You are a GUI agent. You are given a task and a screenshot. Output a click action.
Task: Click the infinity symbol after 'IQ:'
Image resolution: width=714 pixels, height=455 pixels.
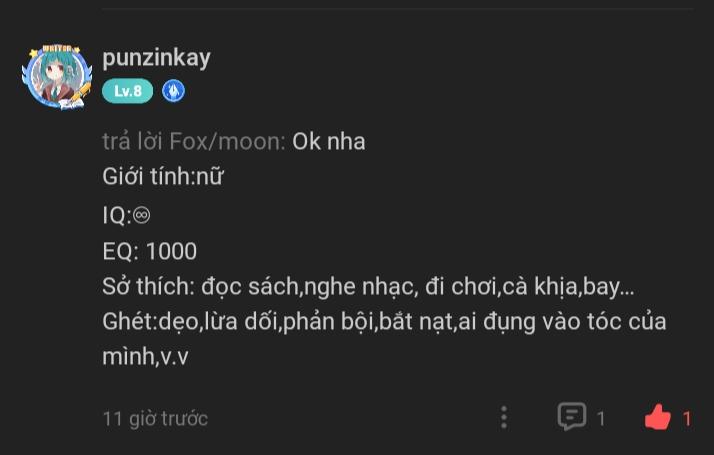click(x=141, y=214)
